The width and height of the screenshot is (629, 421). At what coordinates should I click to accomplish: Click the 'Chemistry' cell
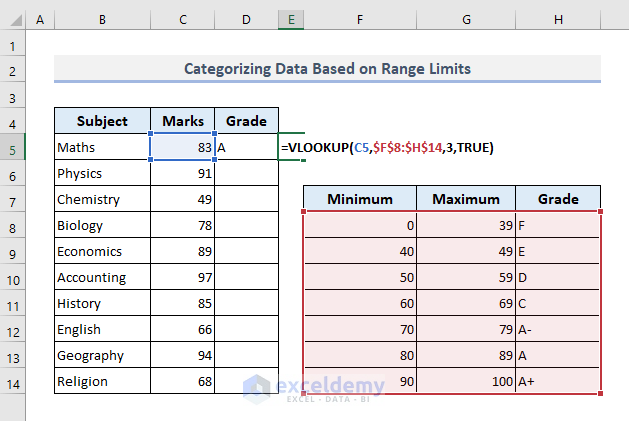(102, 199)
